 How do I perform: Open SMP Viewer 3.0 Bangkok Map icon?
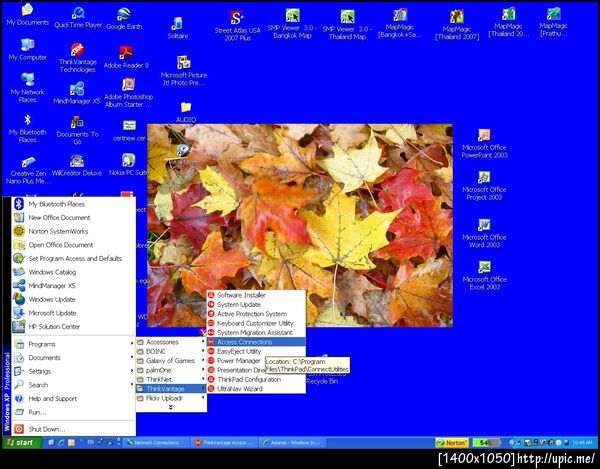[x=292, y=24]
